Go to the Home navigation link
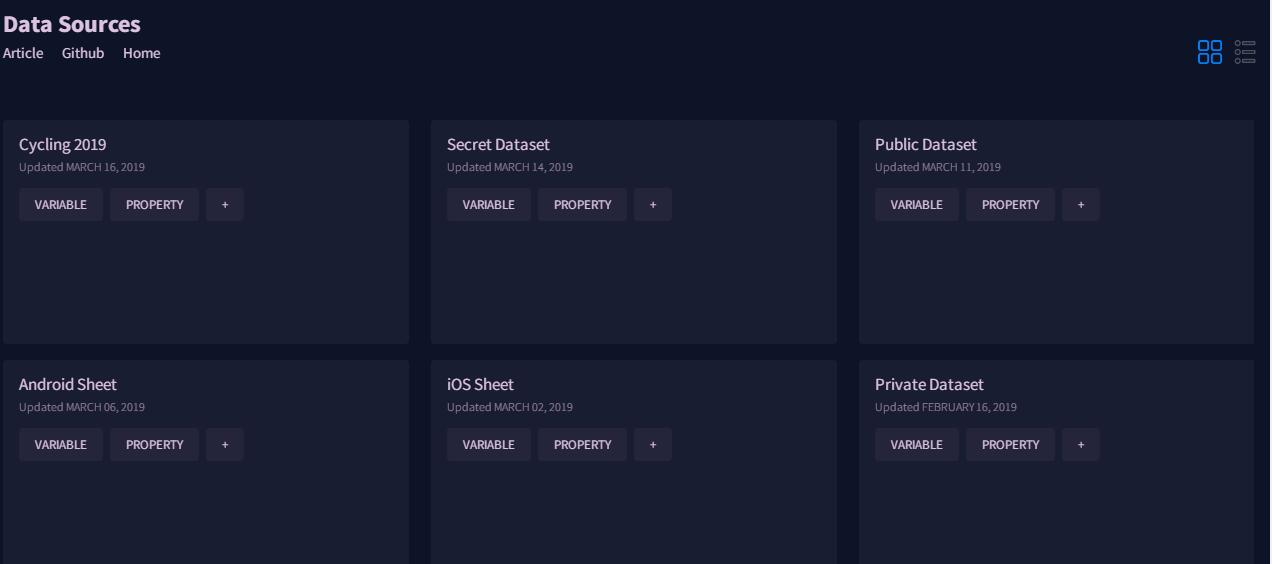The width and height of the screenshot is (1272, 564). point(141,53)
